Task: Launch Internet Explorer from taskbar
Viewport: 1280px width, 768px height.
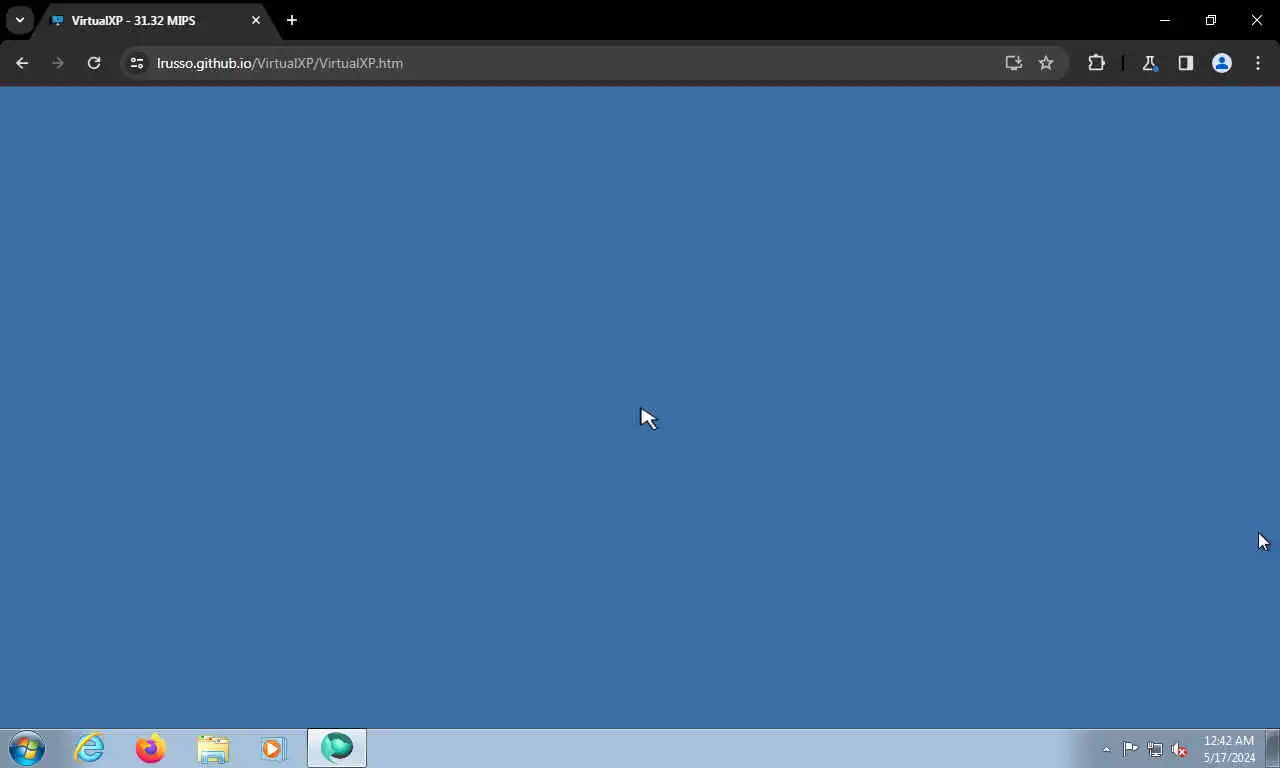Action: tap(89, 748)
